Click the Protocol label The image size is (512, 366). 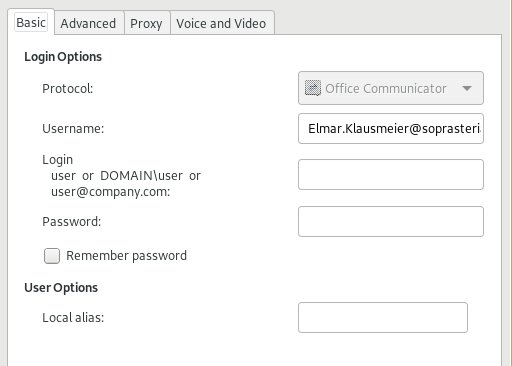click(x=68, y=89)
